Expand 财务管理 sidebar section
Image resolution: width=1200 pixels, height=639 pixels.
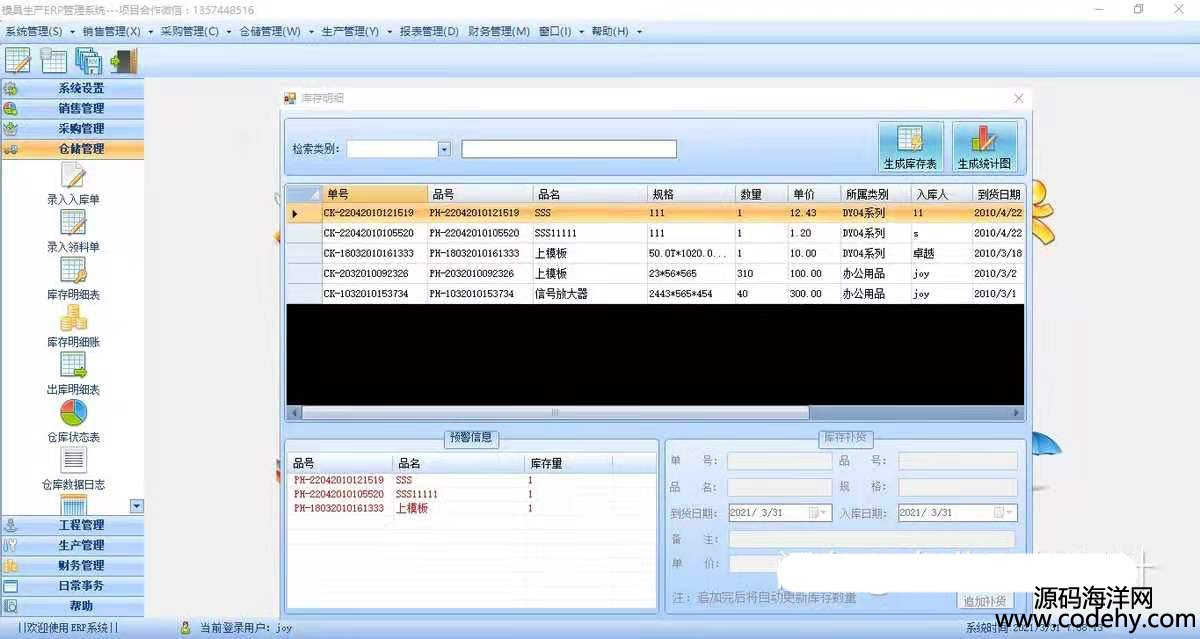(x=72, y=565)
